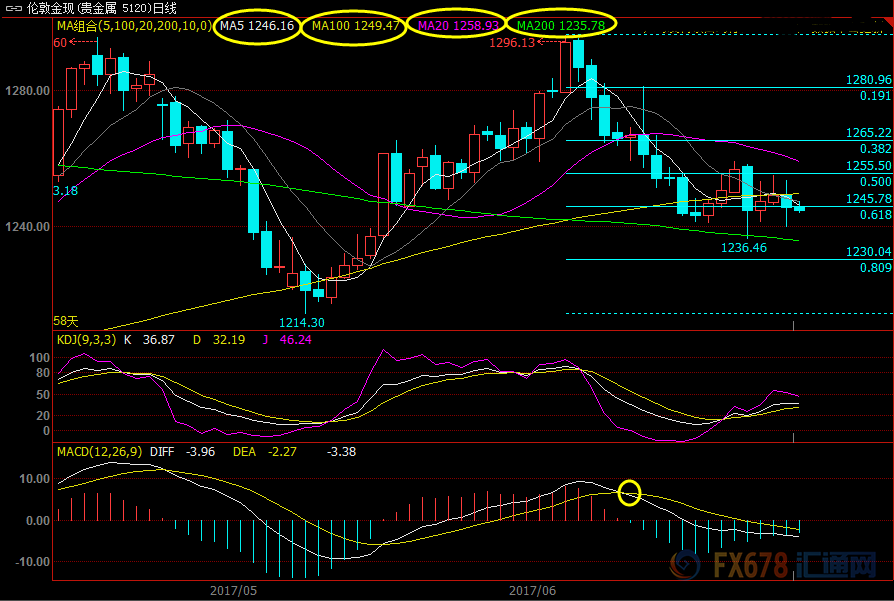Click the 1236.46 recent low price label
This screenshot has width=894, height=601.
pos(743,247)
